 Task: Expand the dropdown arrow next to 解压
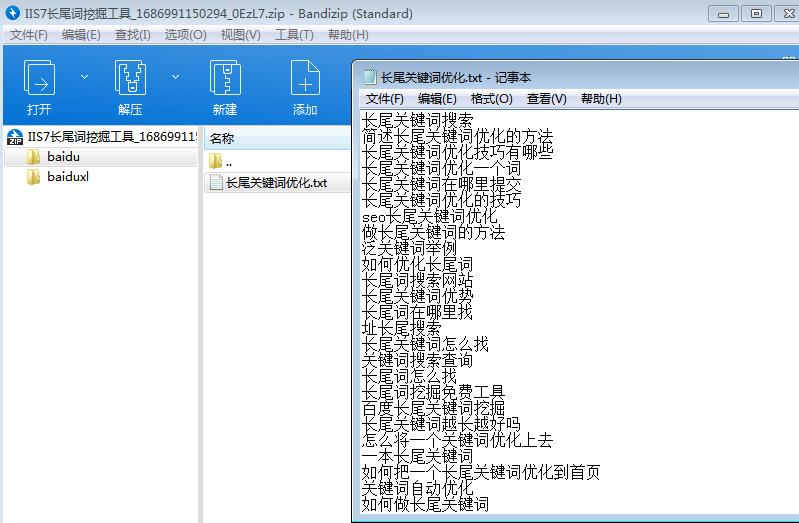(x=175, y=77)
